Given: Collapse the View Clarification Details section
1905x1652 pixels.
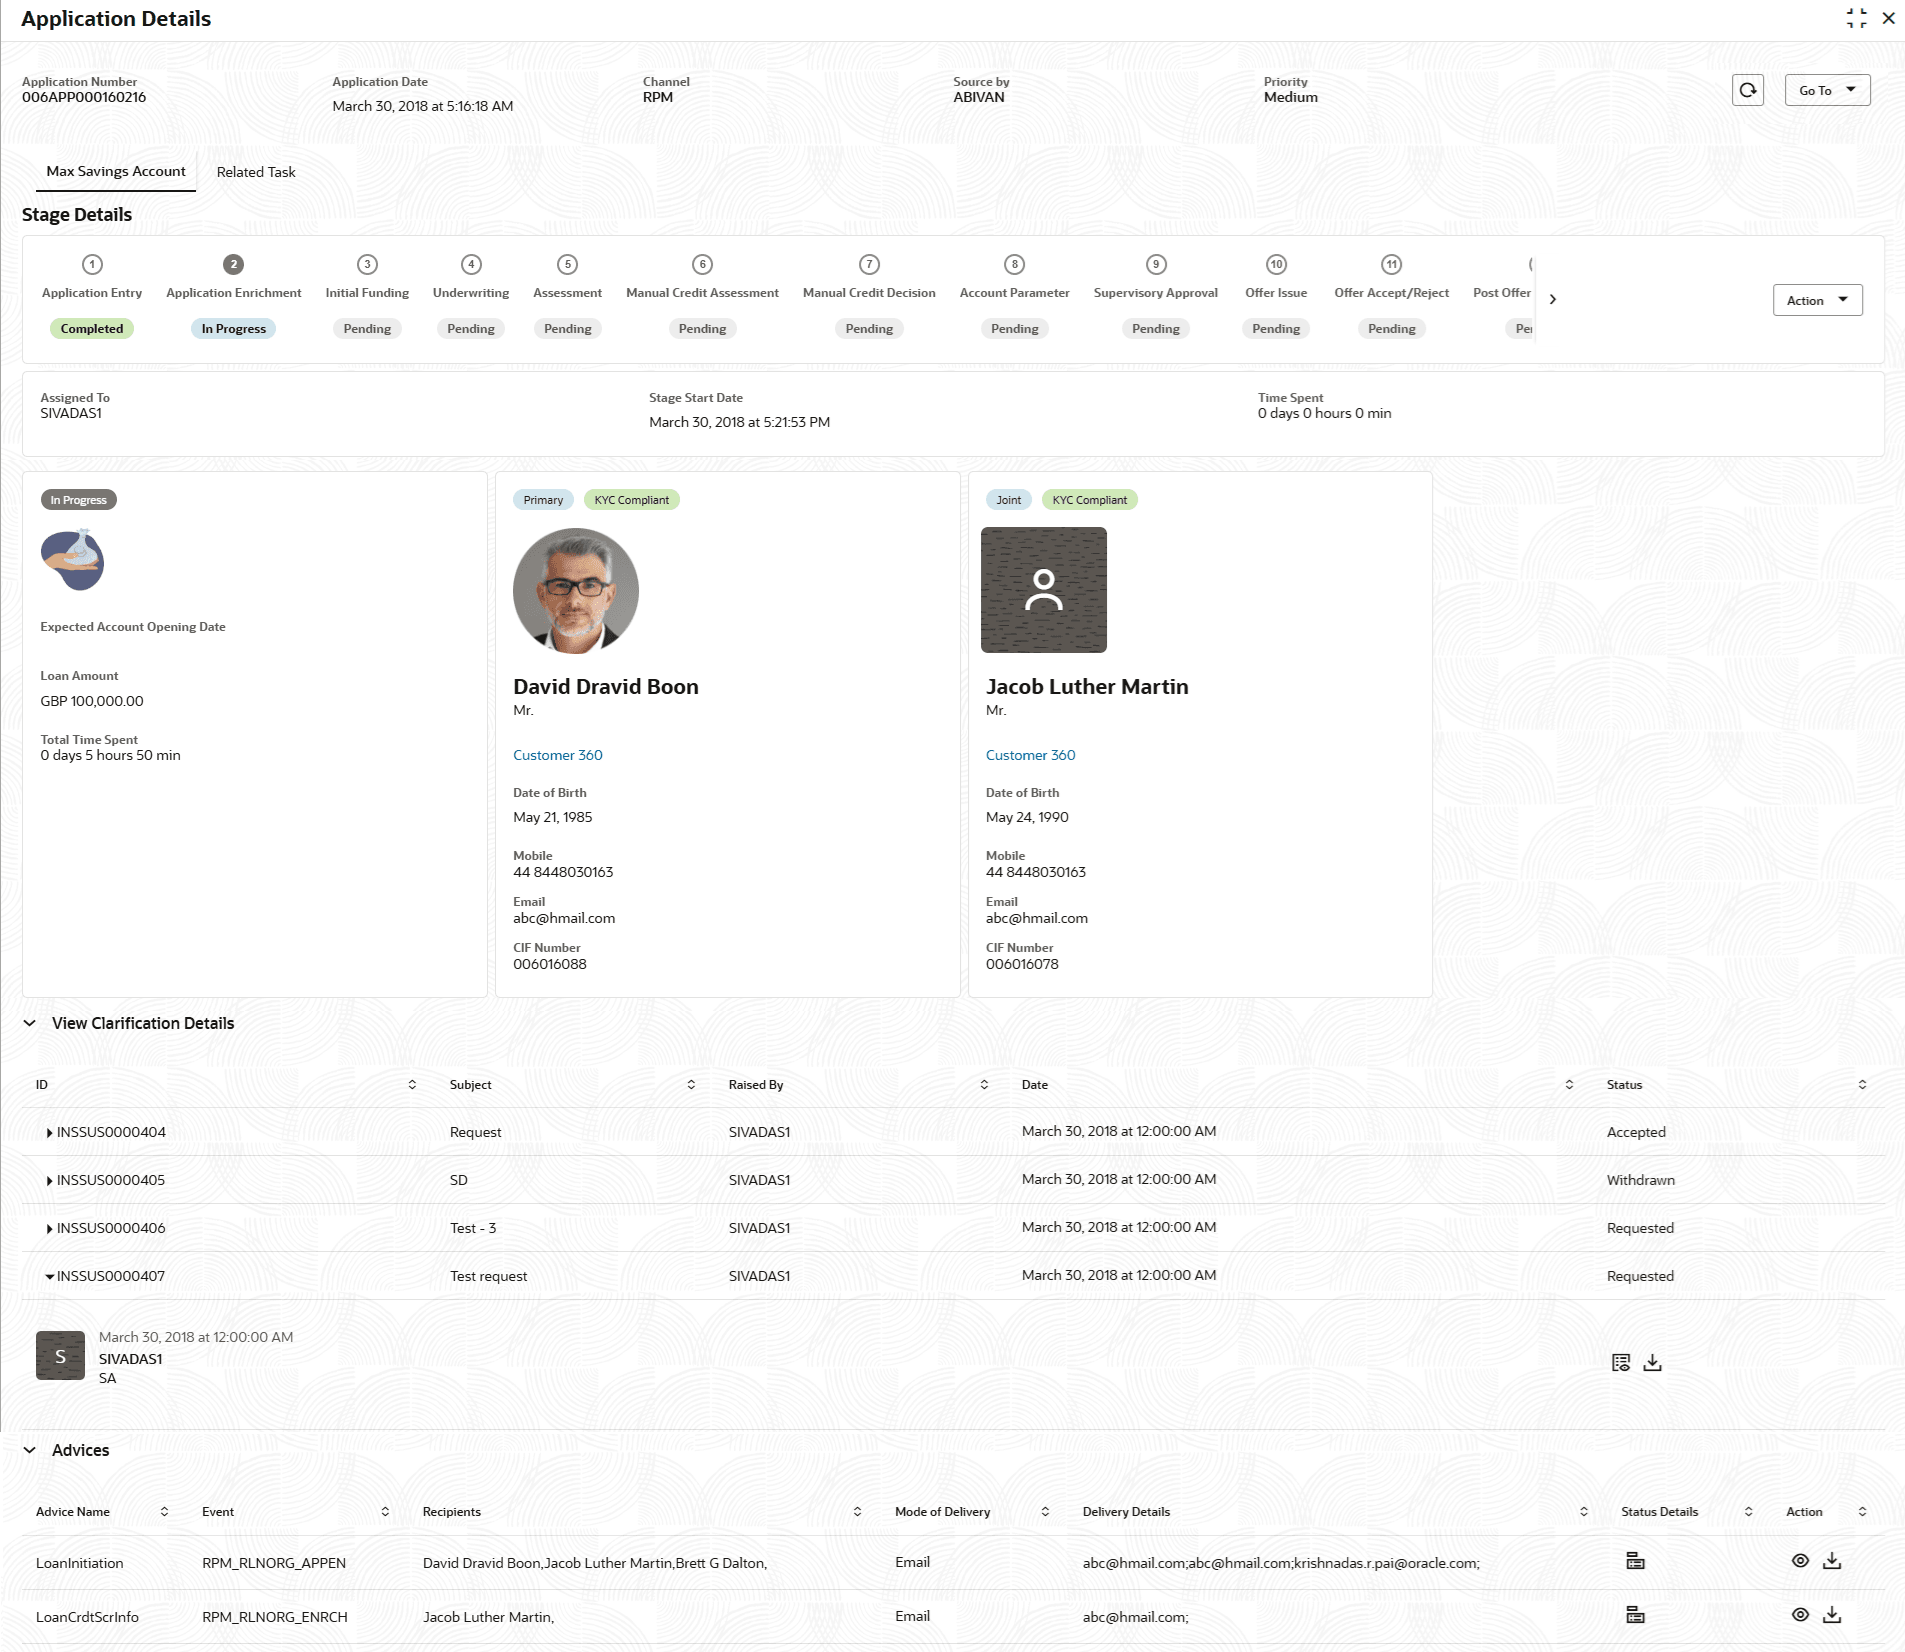Looking at the screenshot, I should coord(30,1023).
